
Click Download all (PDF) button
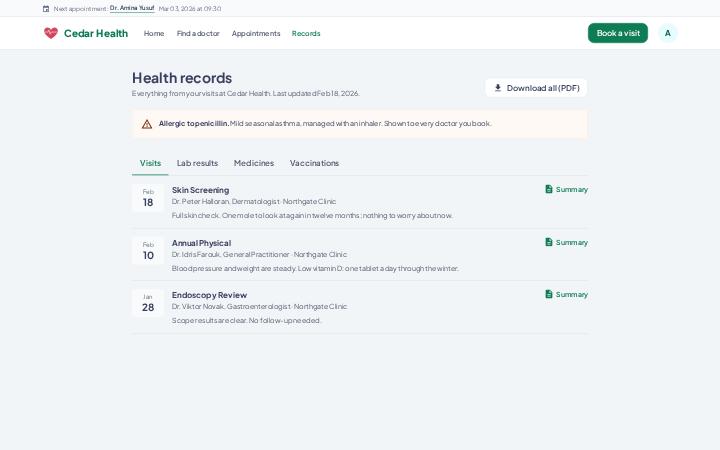536,88
